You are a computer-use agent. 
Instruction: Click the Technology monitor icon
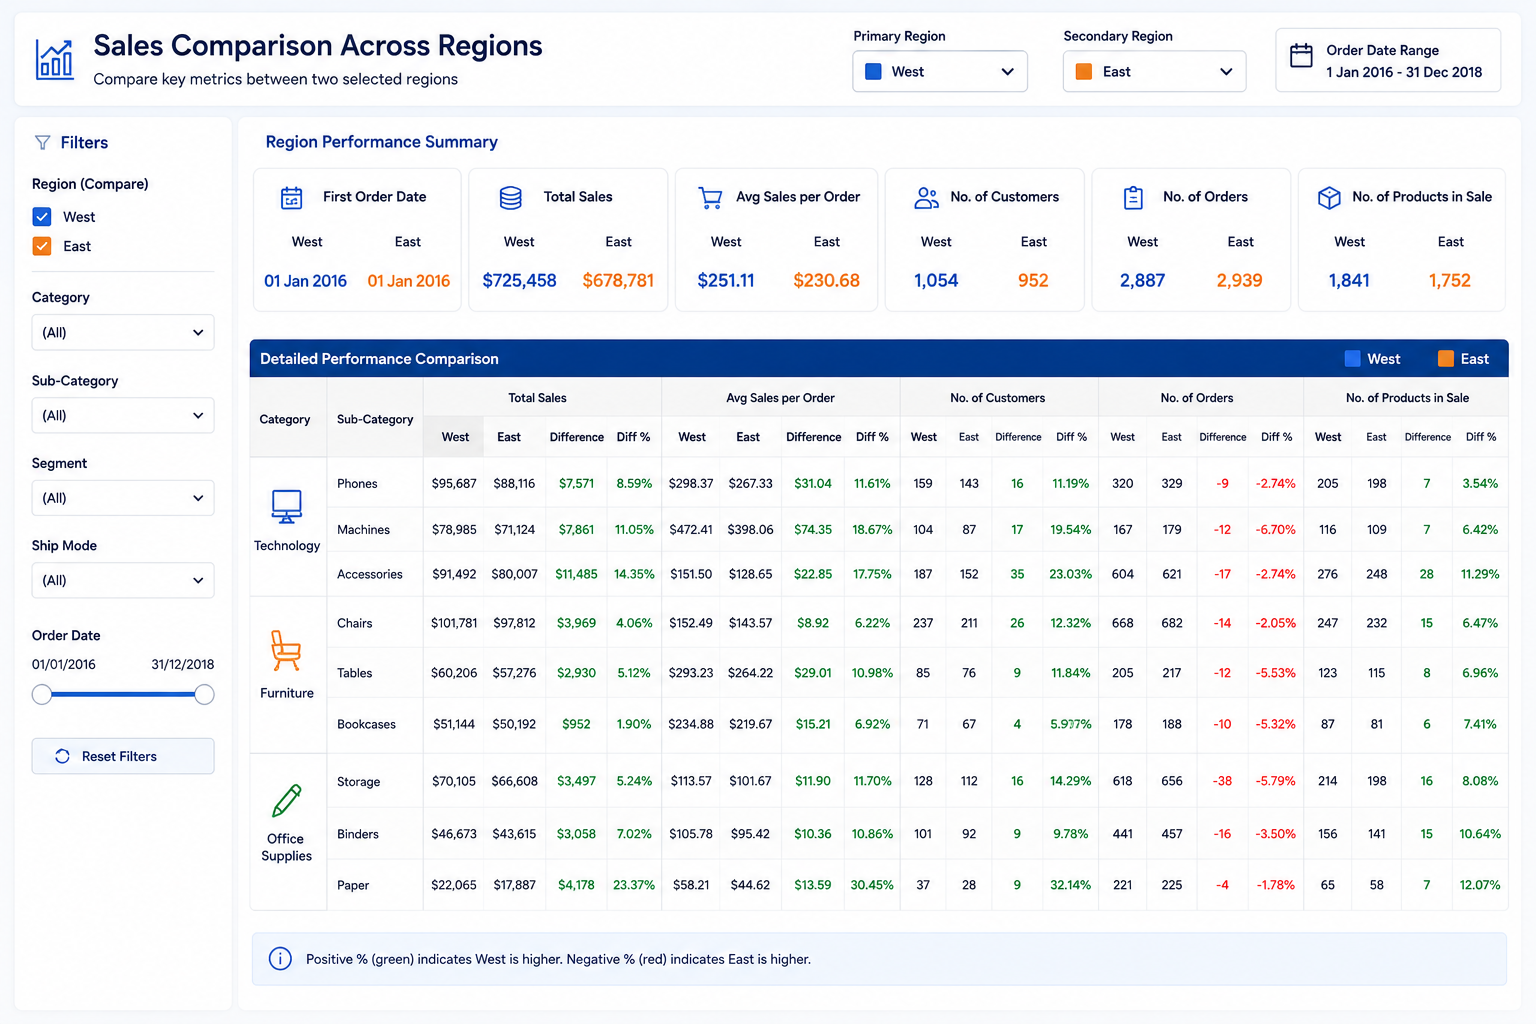point(287,506)
